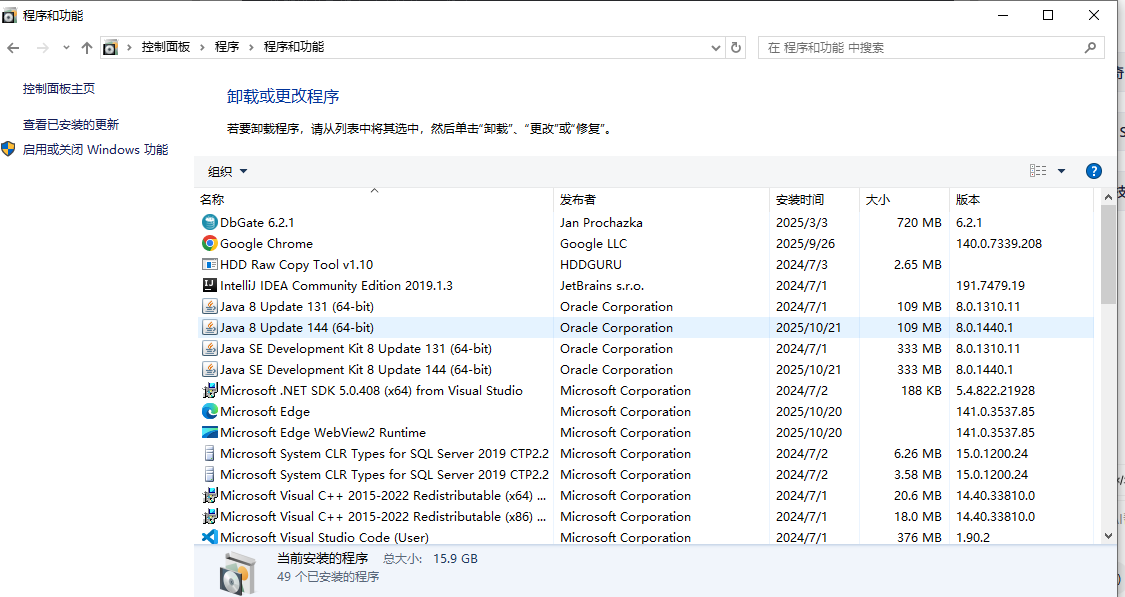Expand the address bar history dropdown
Screen dimensions: 1125x597
tap(715, 48)
